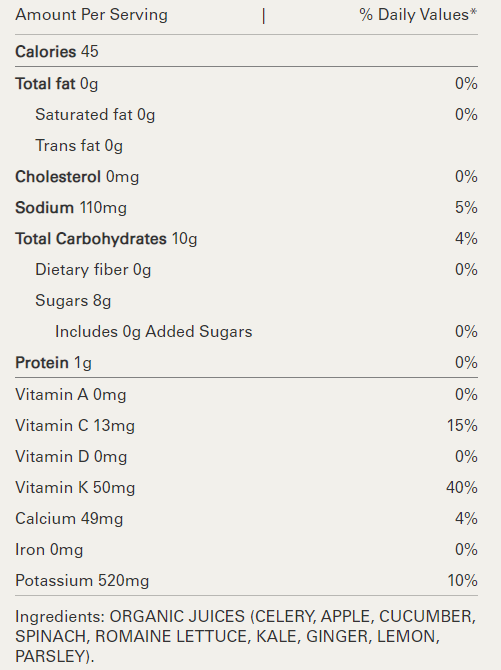Click Trans fat 0g entry
501x670 pixels.
click(x=79, y=146)
